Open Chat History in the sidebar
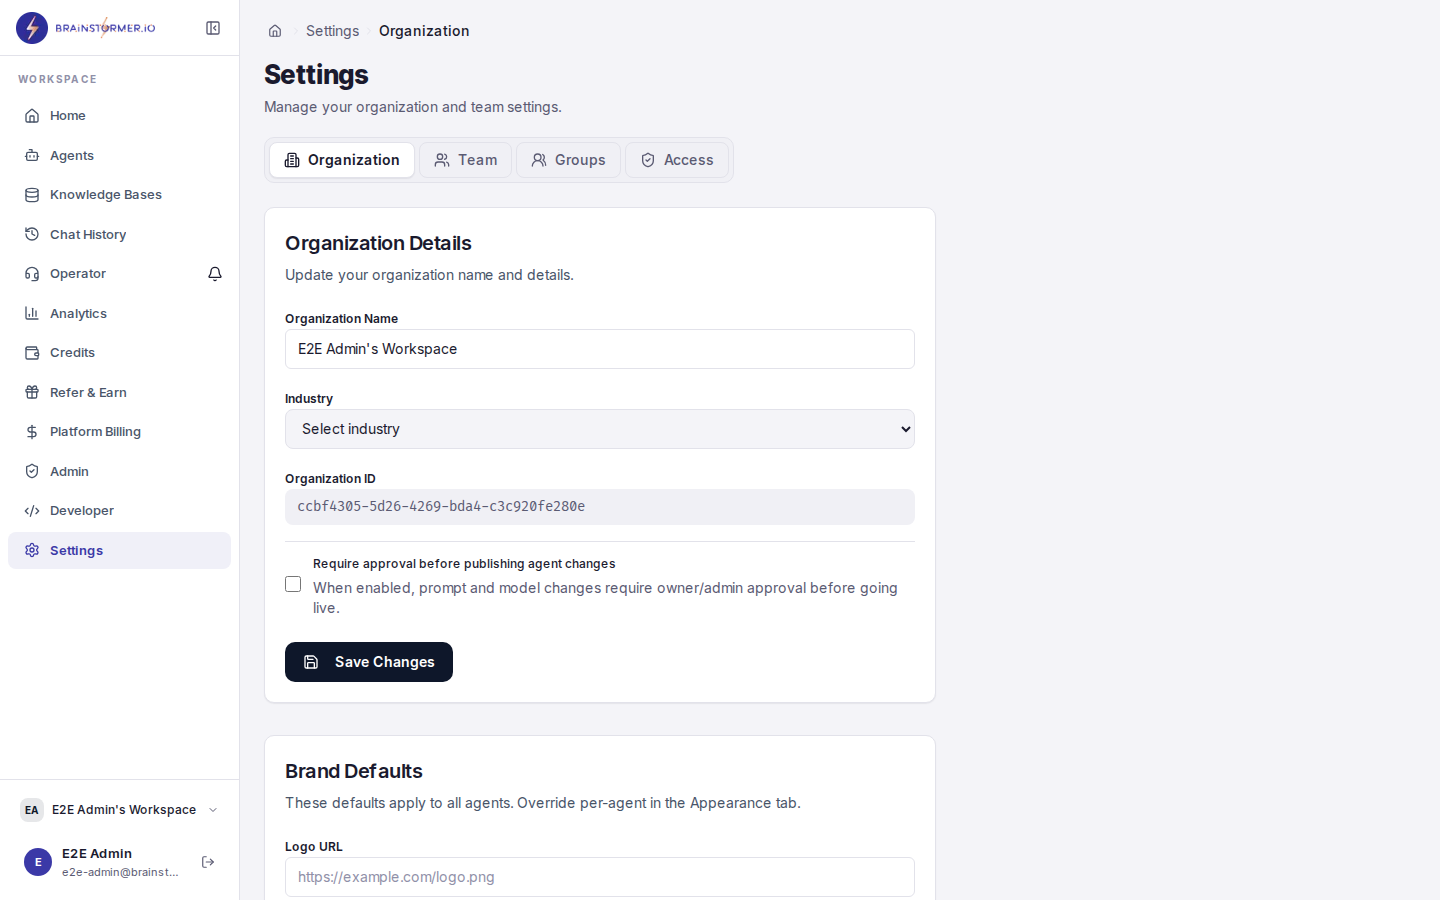The width and height of the screenshot is (1440, 900). click(119, 235)
